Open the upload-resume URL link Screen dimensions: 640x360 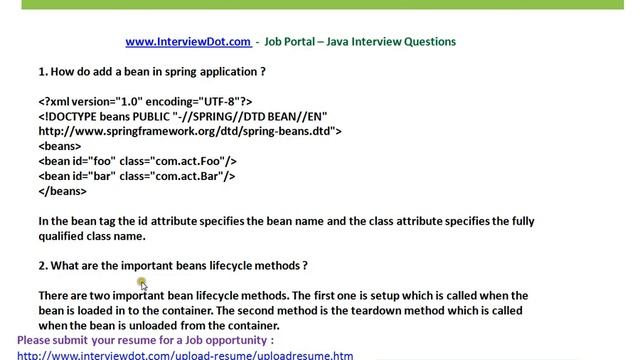185,355
